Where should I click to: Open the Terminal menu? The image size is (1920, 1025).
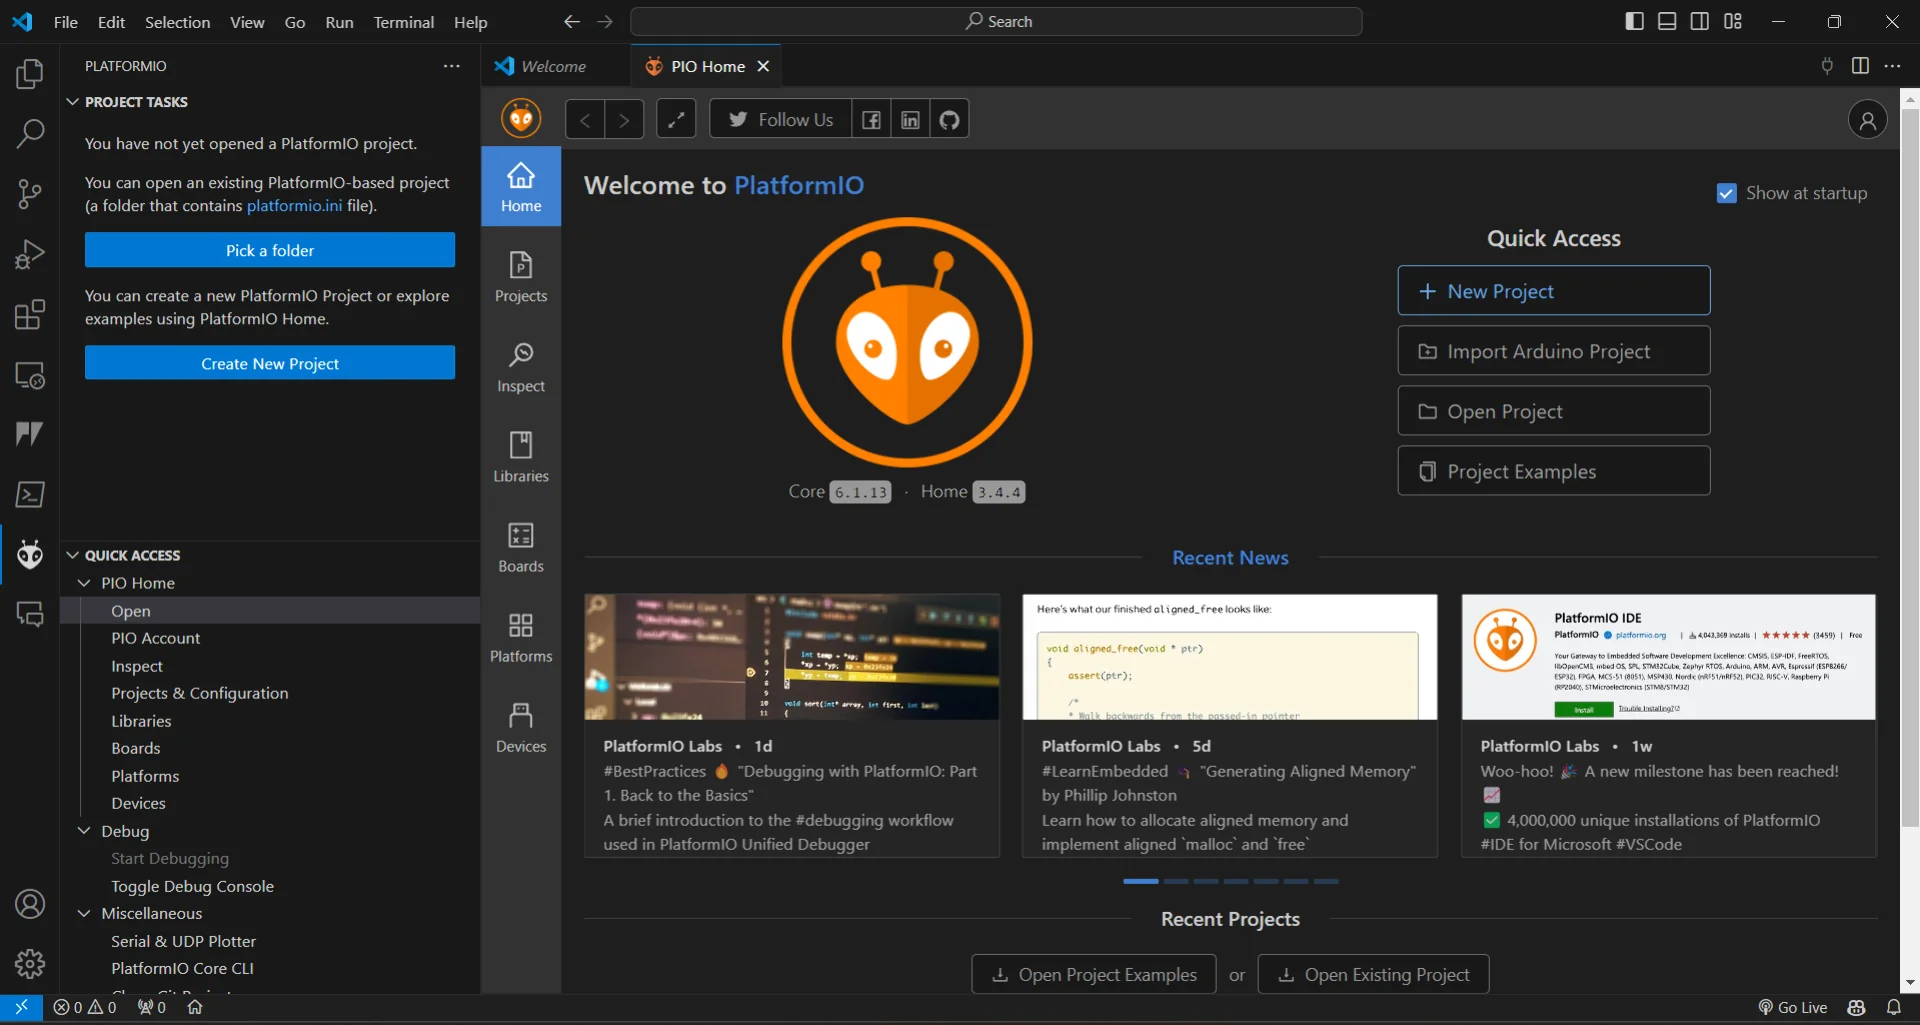pos(403,22)
